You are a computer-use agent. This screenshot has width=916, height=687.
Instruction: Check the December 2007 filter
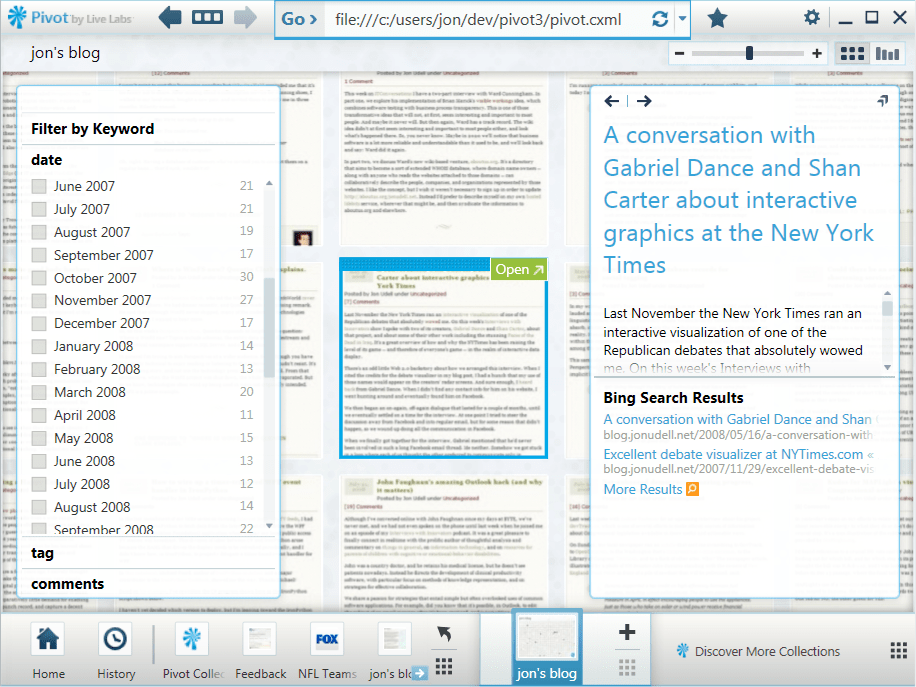pyautogui.click(x=39, y=323)
